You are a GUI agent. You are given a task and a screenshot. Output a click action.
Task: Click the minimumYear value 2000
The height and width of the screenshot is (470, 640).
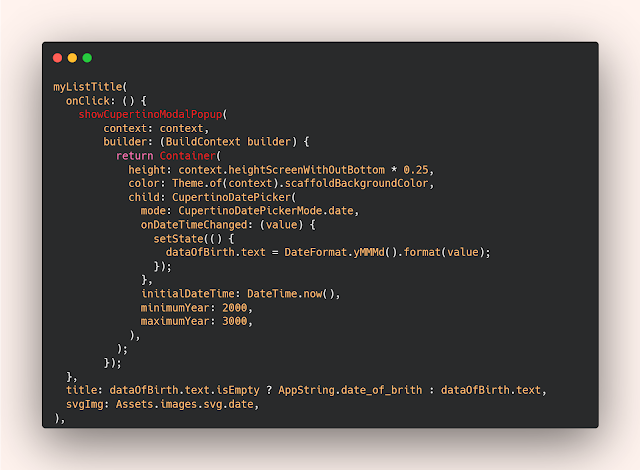[x=235, y=308]
